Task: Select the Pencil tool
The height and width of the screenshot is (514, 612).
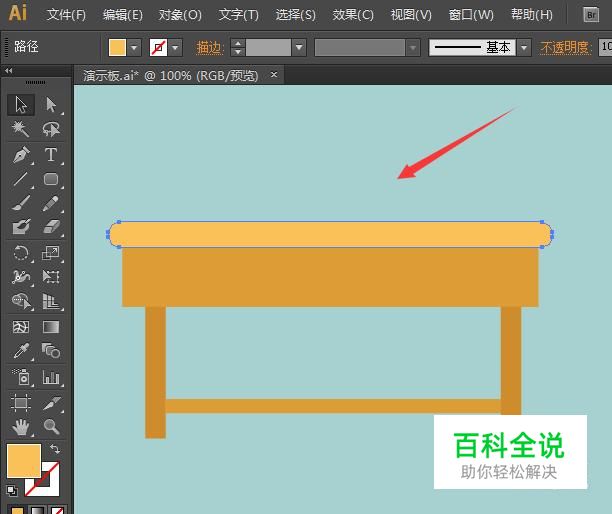Action: (x=51, y=203)
